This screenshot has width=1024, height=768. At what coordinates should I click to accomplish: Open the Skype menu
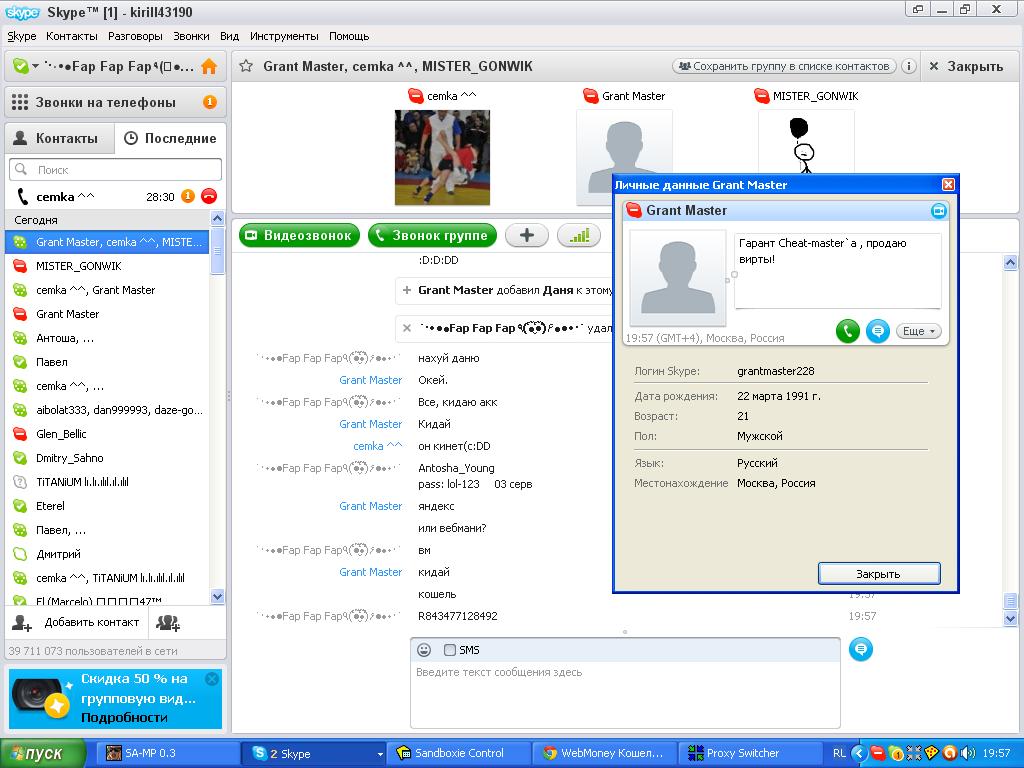22,36
